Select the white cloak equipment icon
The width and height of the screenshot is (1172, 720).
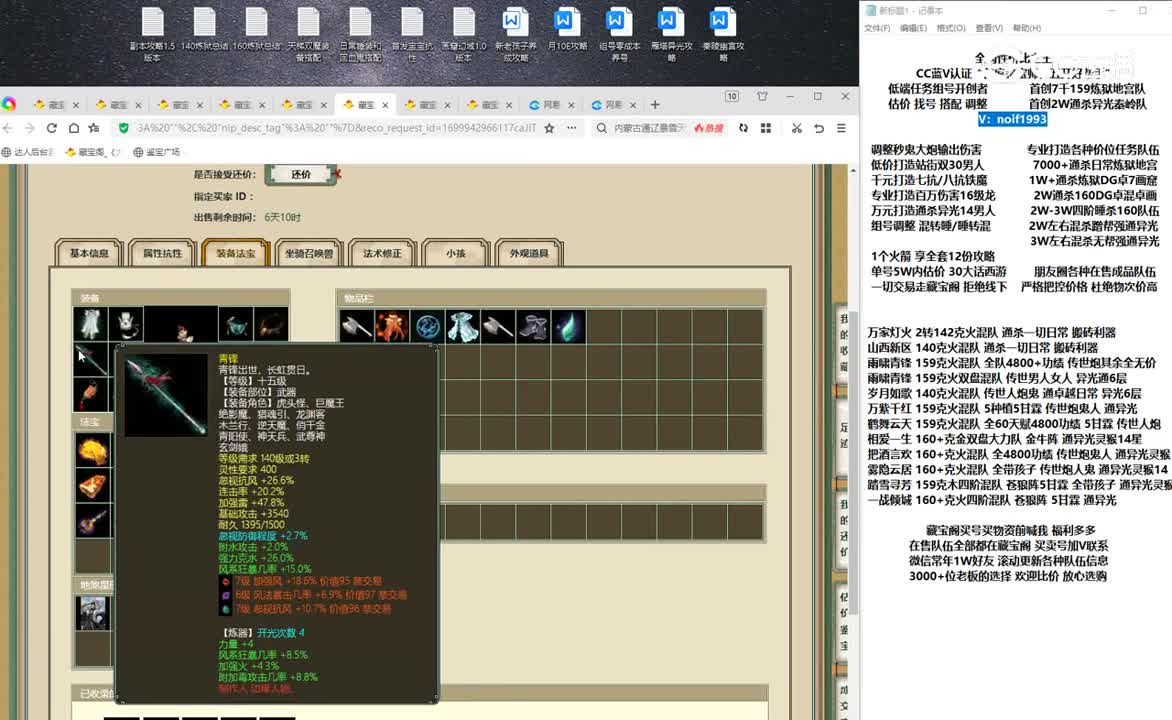[x=90, y=324]
